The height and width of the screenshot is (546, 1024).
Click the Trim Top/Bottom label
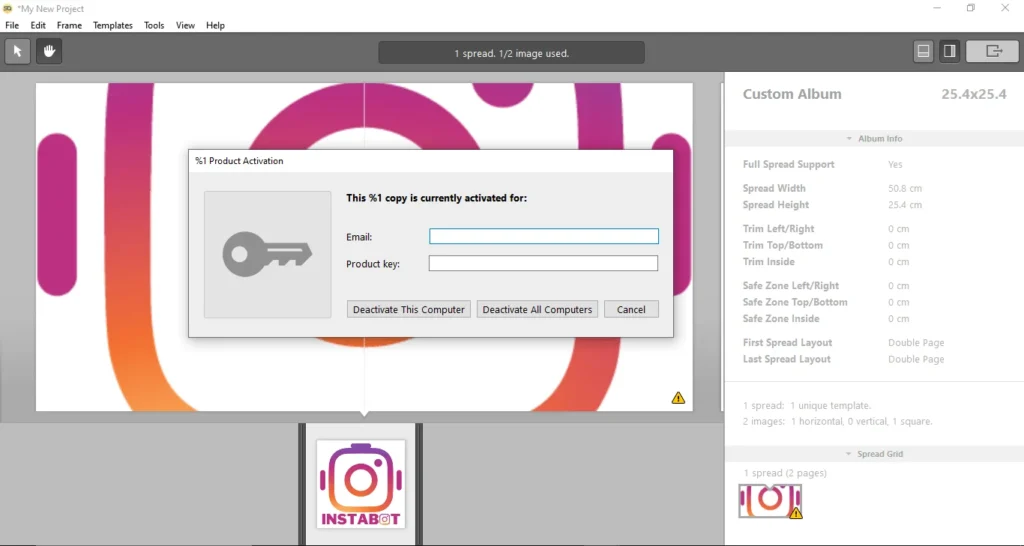tap(782, 245)
